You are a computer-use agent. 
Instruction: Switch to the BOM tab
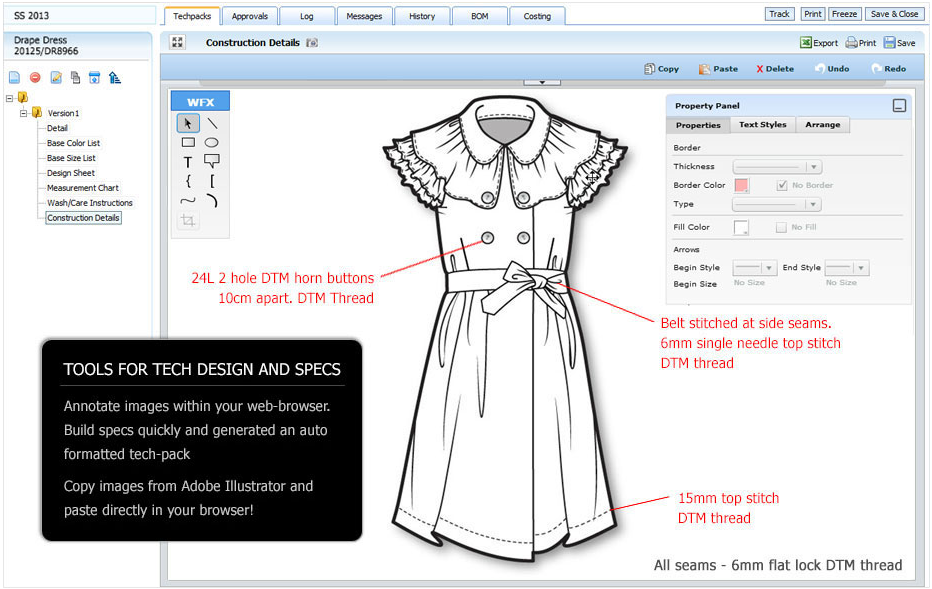(480, 16)
